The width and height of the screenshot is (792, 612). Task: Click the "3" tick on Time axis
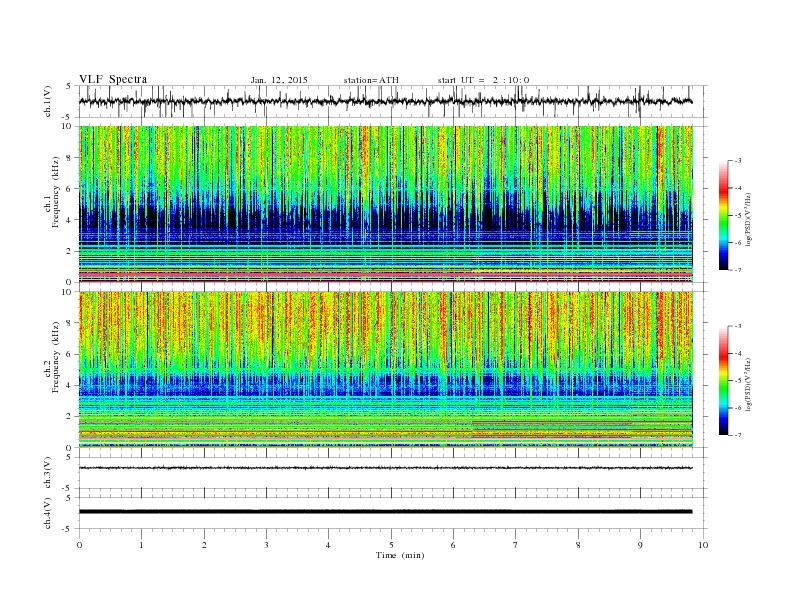(267, 545)
